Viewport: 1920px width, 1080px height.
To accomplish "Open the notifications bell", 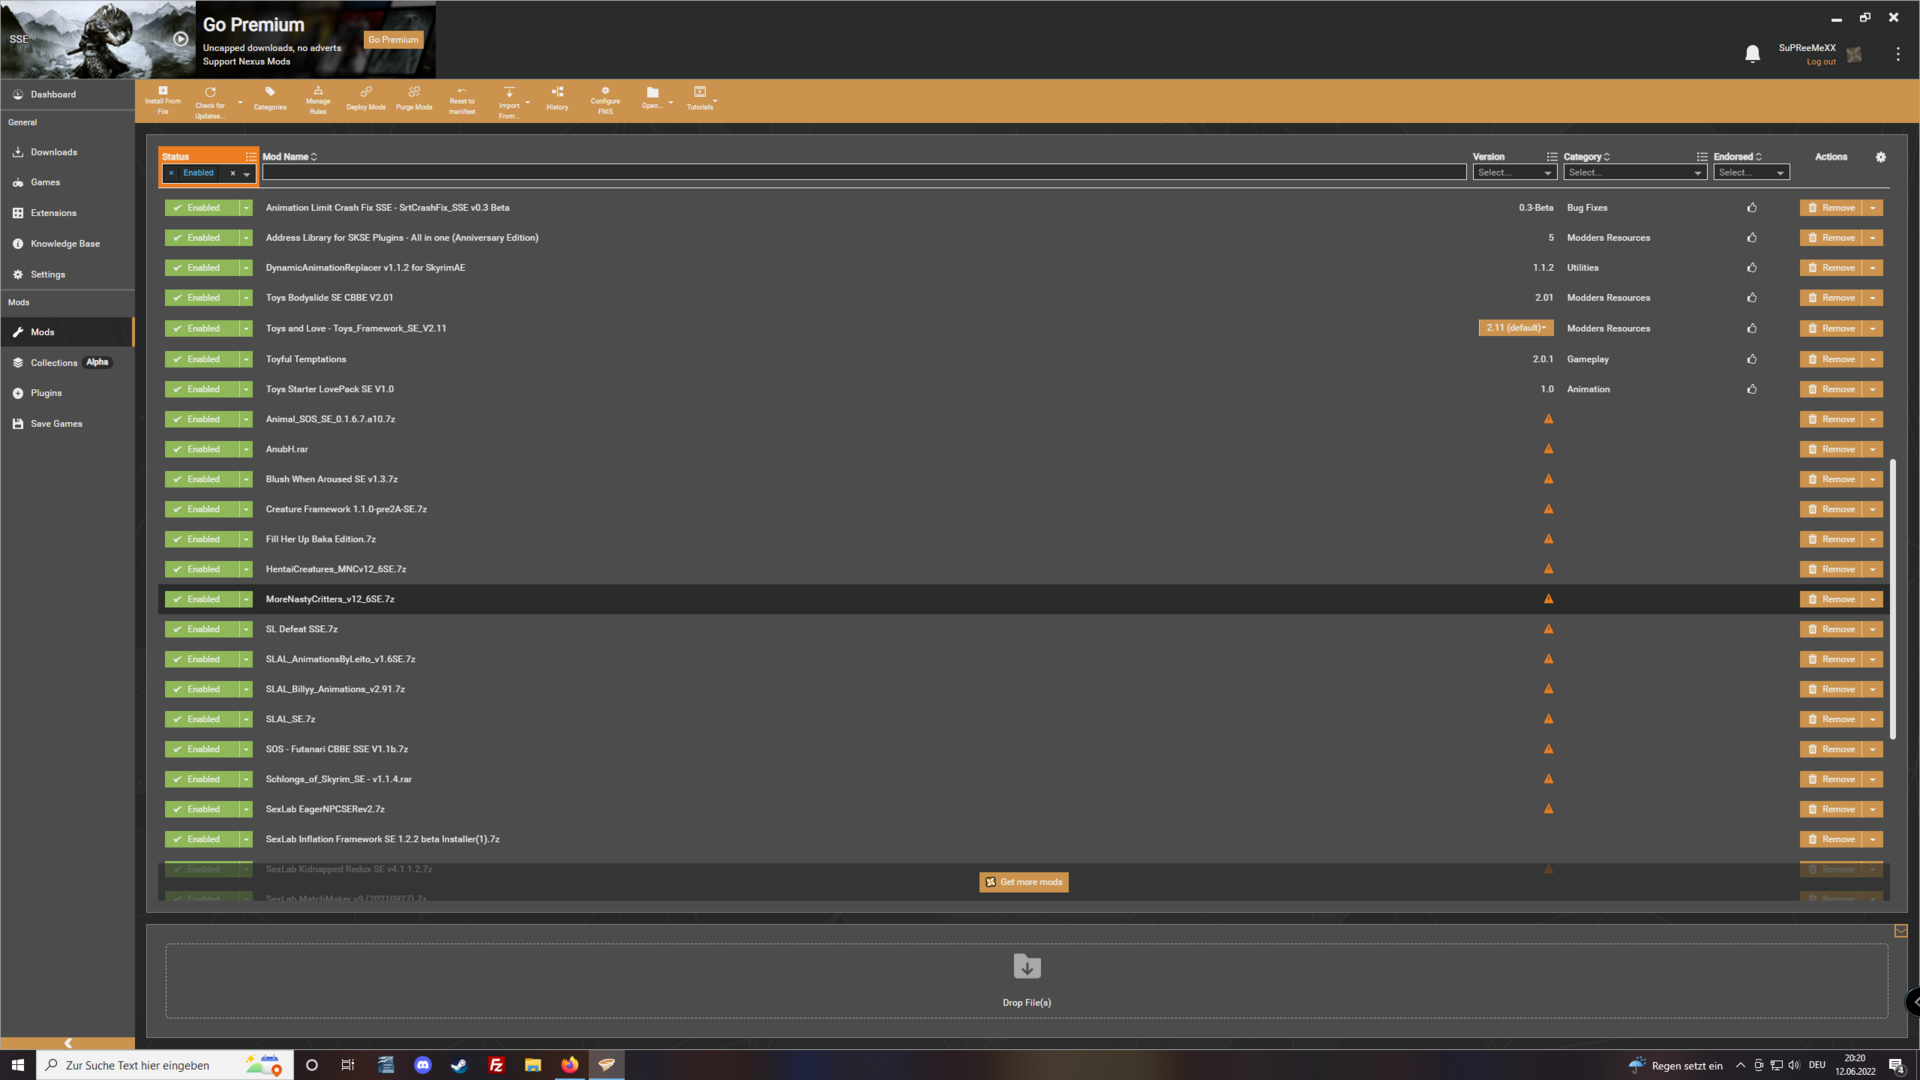I will (1752, 54).
